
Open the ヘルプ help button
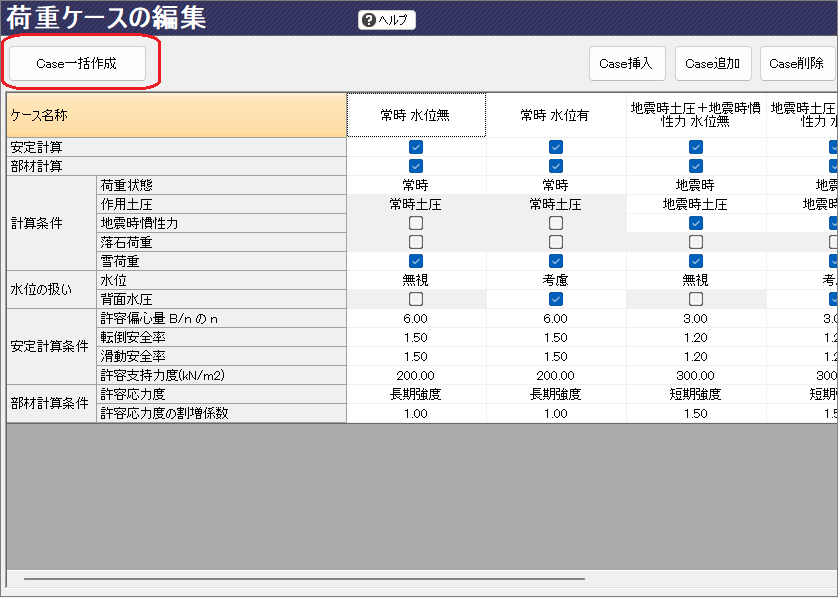pyautogui.click(x=386, y=20)
